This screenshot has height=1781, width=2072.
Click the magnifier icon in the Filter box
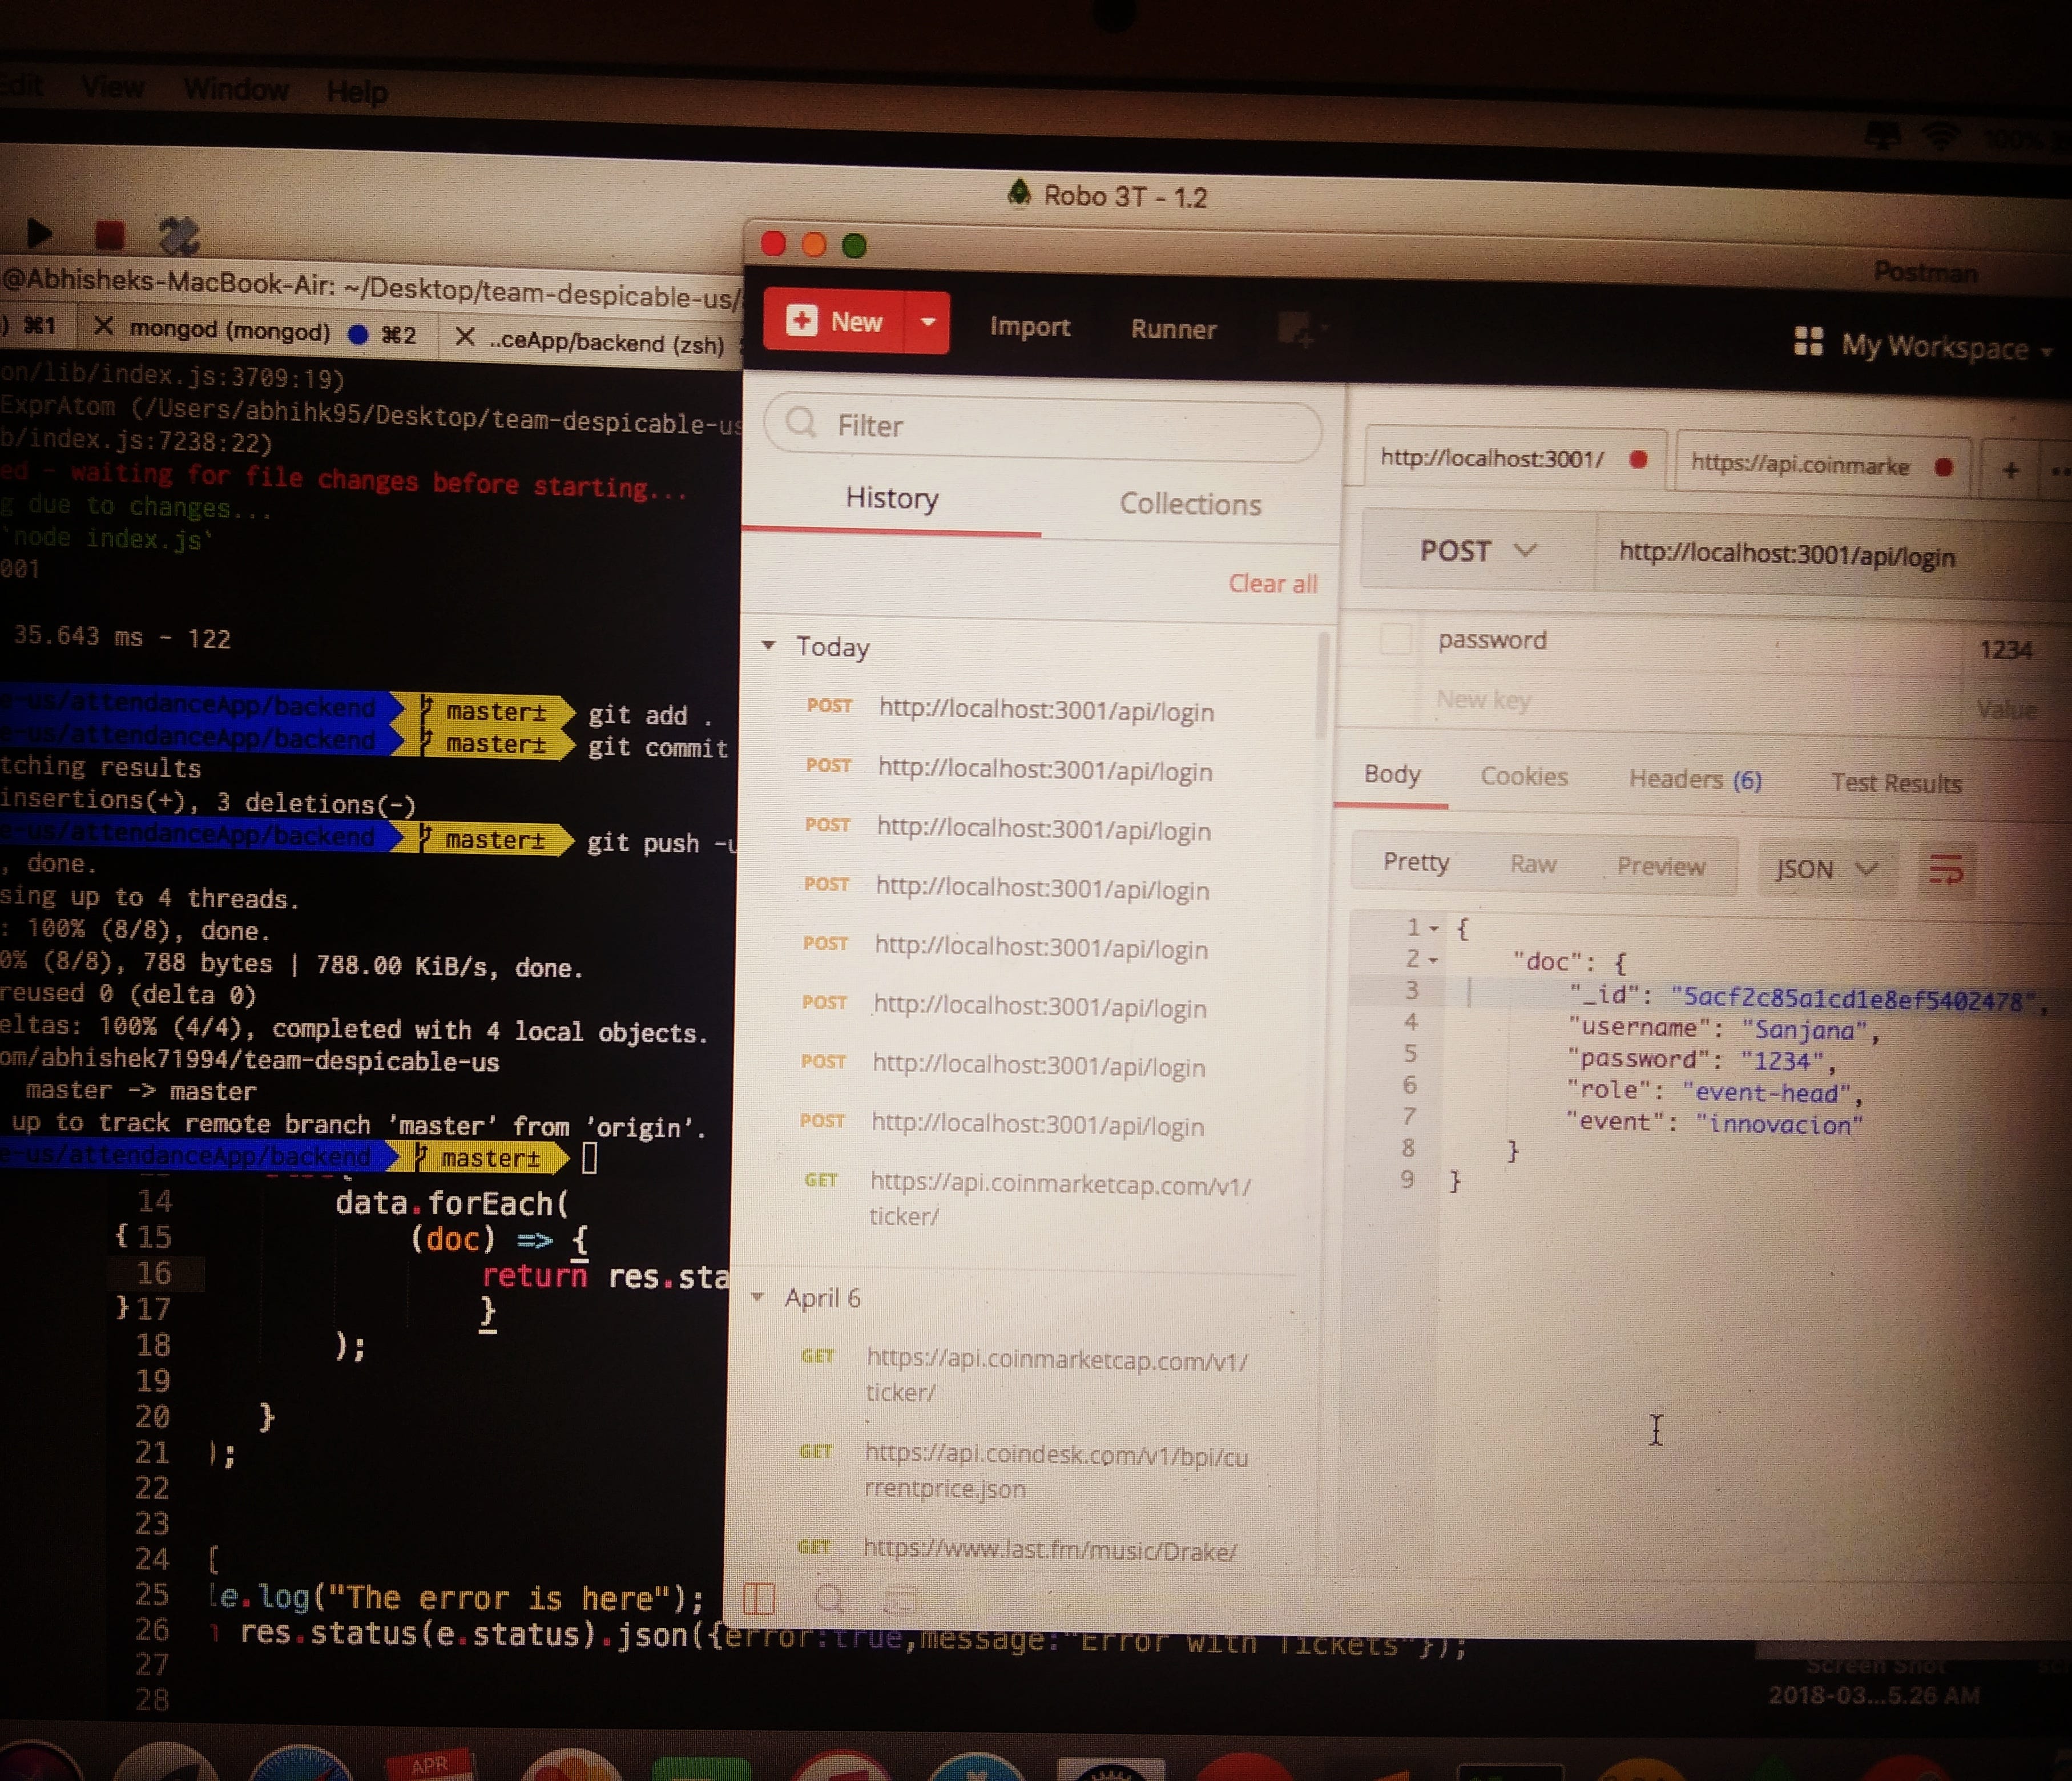point(801,423)
